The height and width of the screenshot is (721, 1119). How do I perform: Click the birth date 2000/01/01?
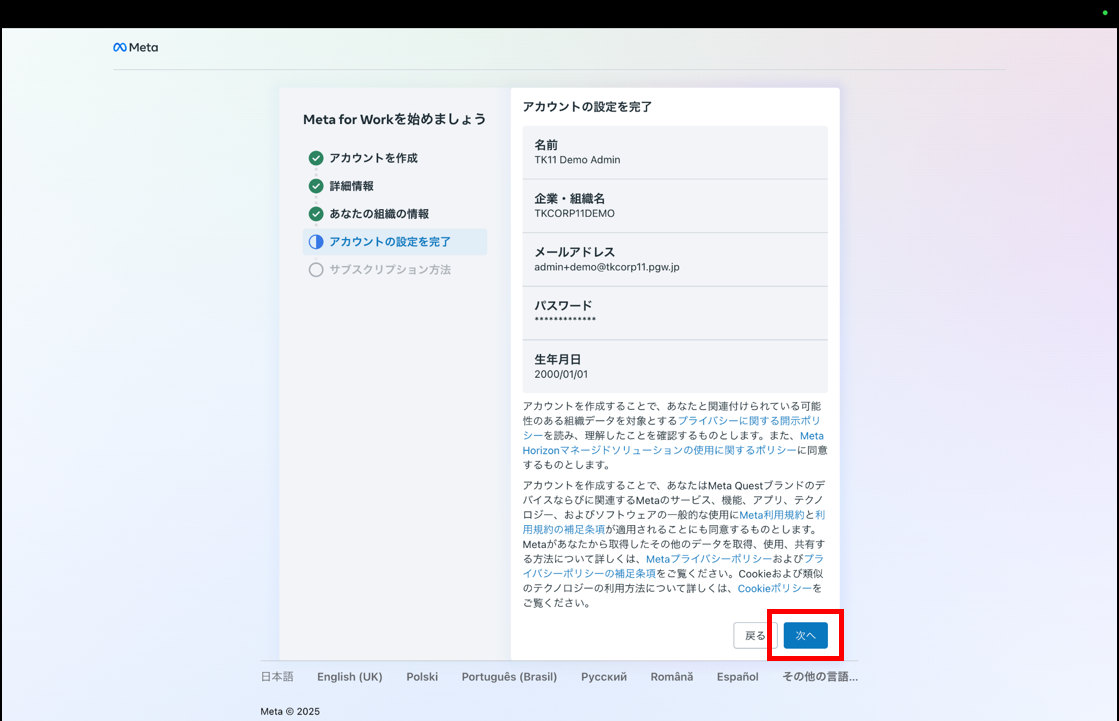[x=561, y=374]
